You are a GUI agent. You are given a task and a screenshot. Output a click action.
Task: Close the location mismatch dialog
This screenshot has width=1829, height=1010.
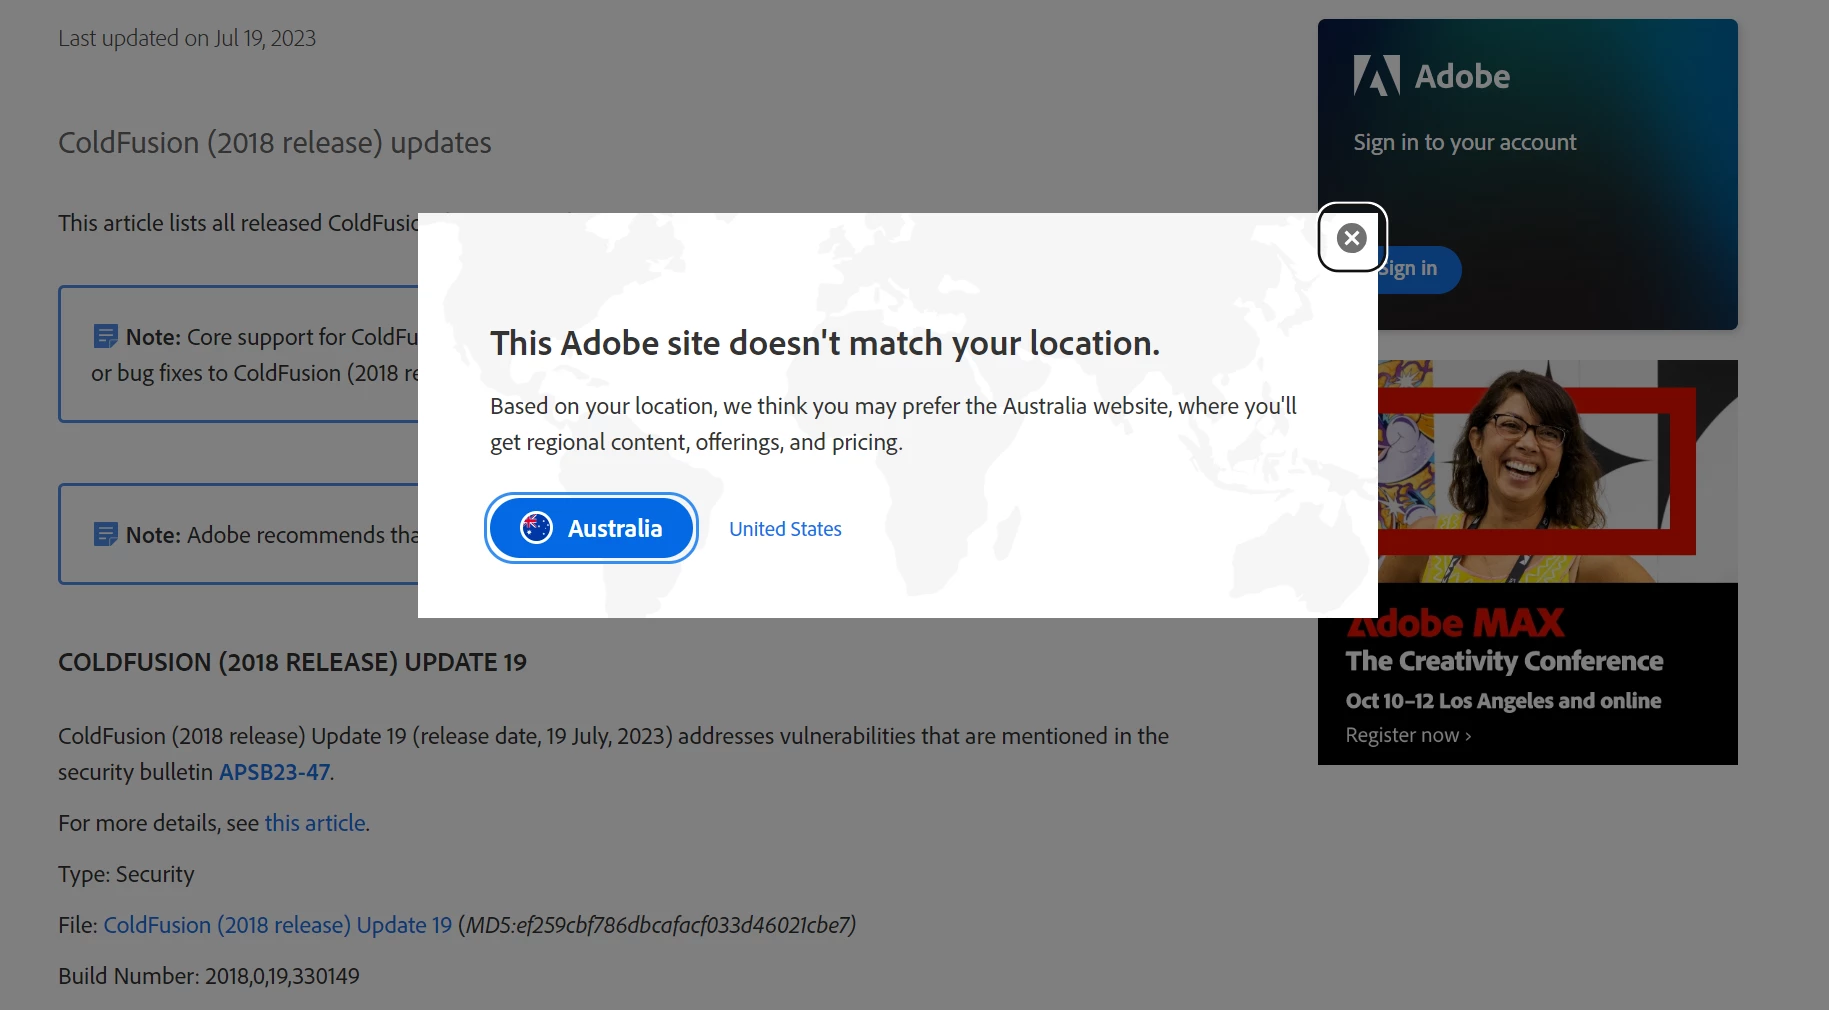pos(1351,238)
